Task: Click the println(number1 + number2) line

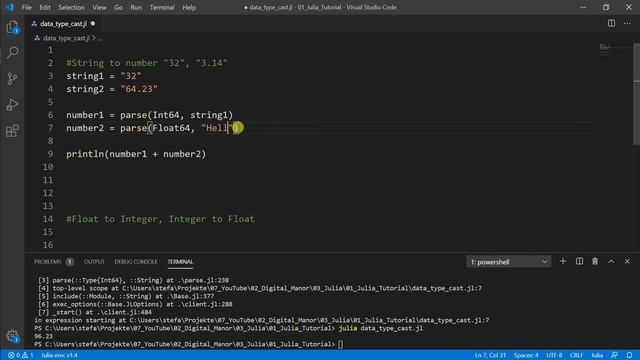Action: click(136, 154)
